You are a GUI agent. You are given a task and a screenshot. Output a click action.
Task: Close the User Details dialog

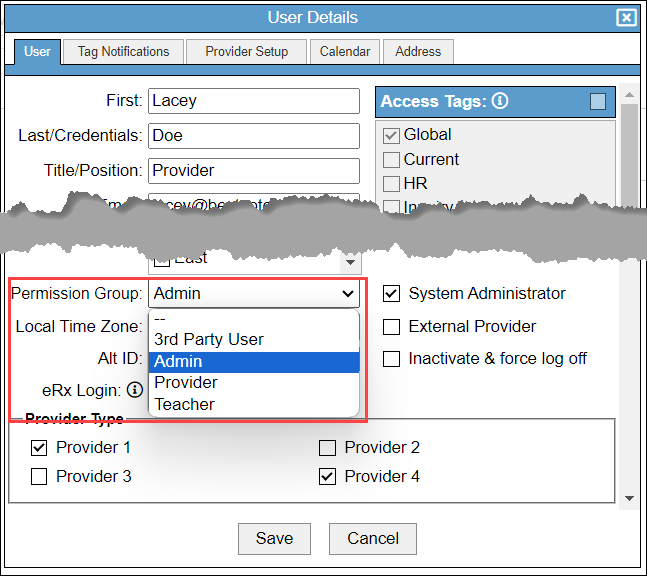pyautogui.click(x=626, y=17)
